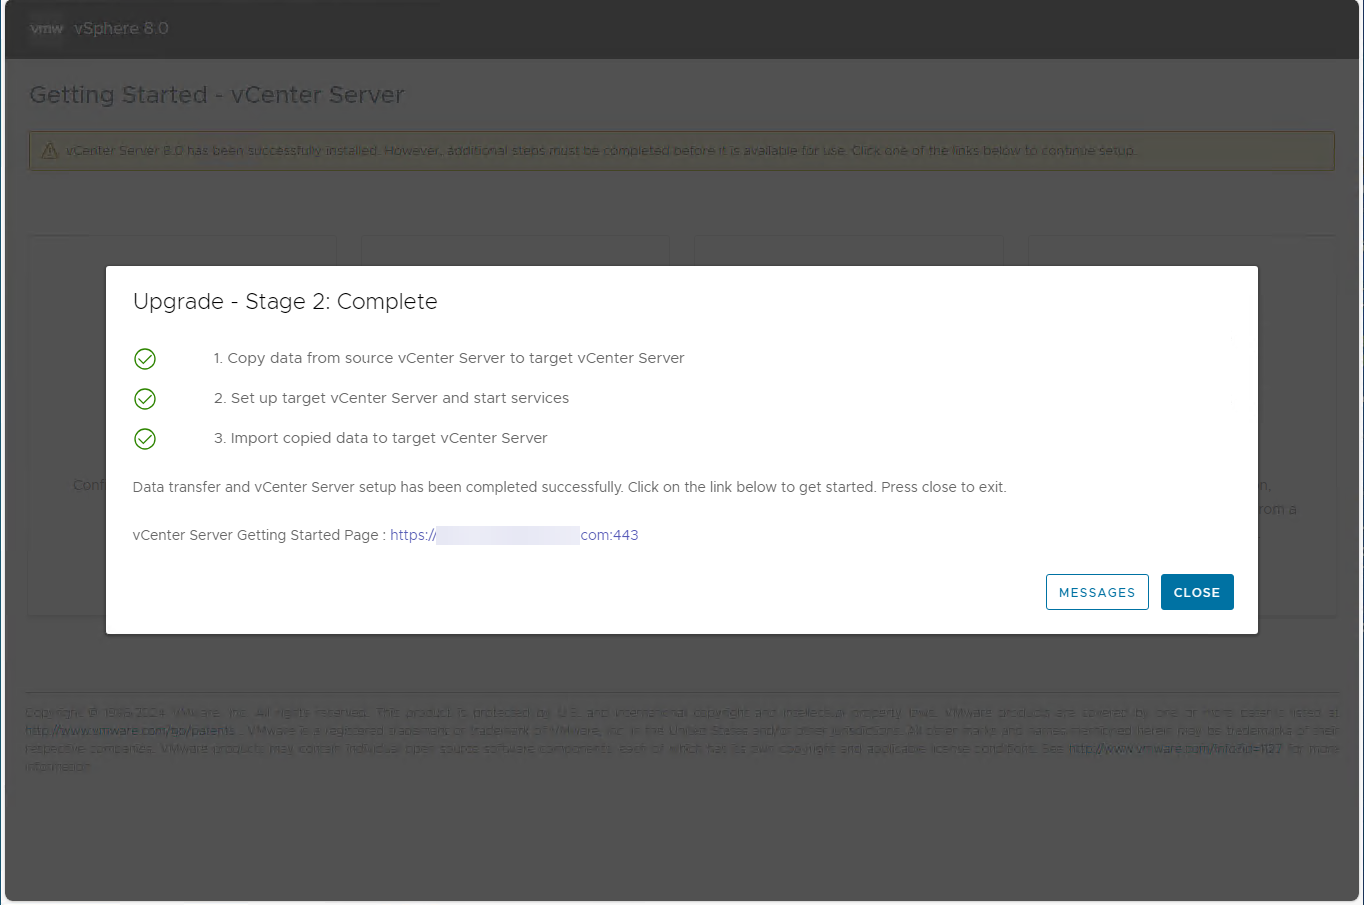The image size is (1364, 905).
Task: Select the text "2. Set up target vCenter Server and start services"
Action: click(391, 398)
